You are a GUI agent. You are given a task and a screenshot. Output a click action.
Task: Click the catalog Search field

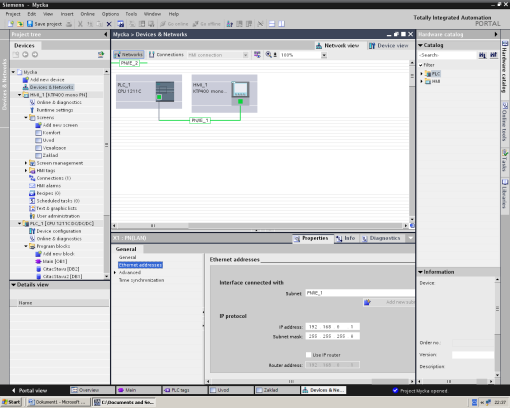click(447, 55)
